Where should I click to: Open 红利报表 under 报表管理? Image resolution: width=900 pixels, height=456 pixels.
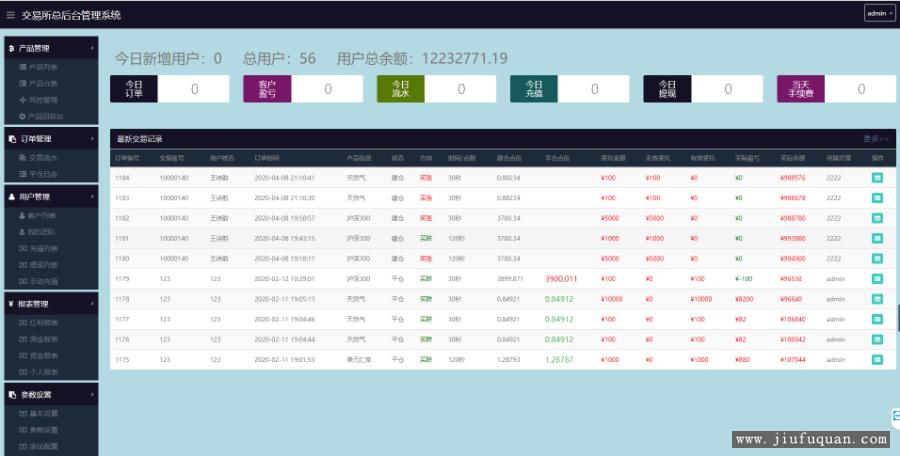[x=38, y=323]
